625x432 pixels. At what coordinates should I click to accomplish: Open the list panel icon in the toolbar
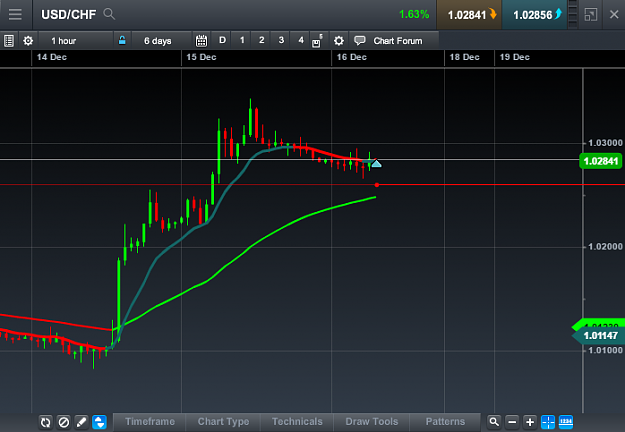pos(9,41)
